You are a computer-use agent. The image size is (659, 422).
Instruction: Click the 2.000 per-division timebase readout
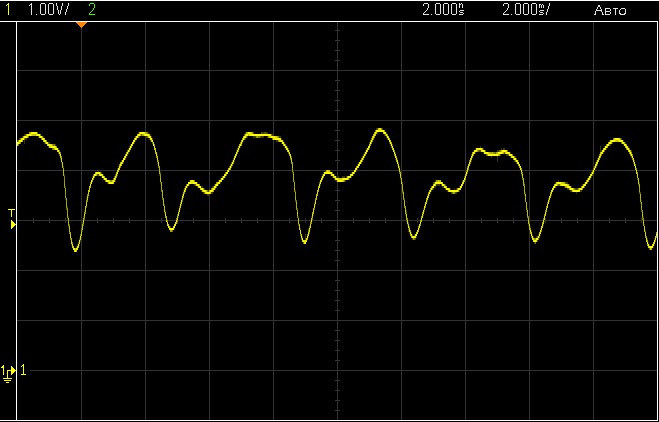click(525, 10)
